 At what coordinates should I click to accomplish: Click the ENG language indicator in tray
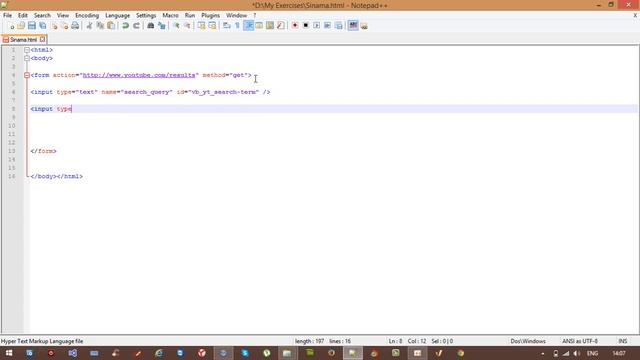pyautogui.click(x=592, y=353)
